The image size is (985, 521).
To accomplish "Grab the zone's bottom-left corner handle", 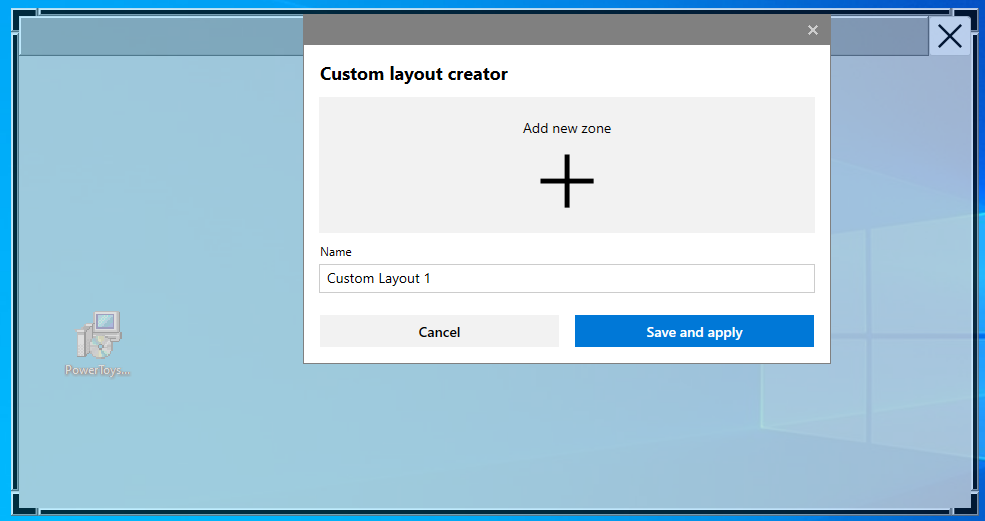I will coord(25,501).
